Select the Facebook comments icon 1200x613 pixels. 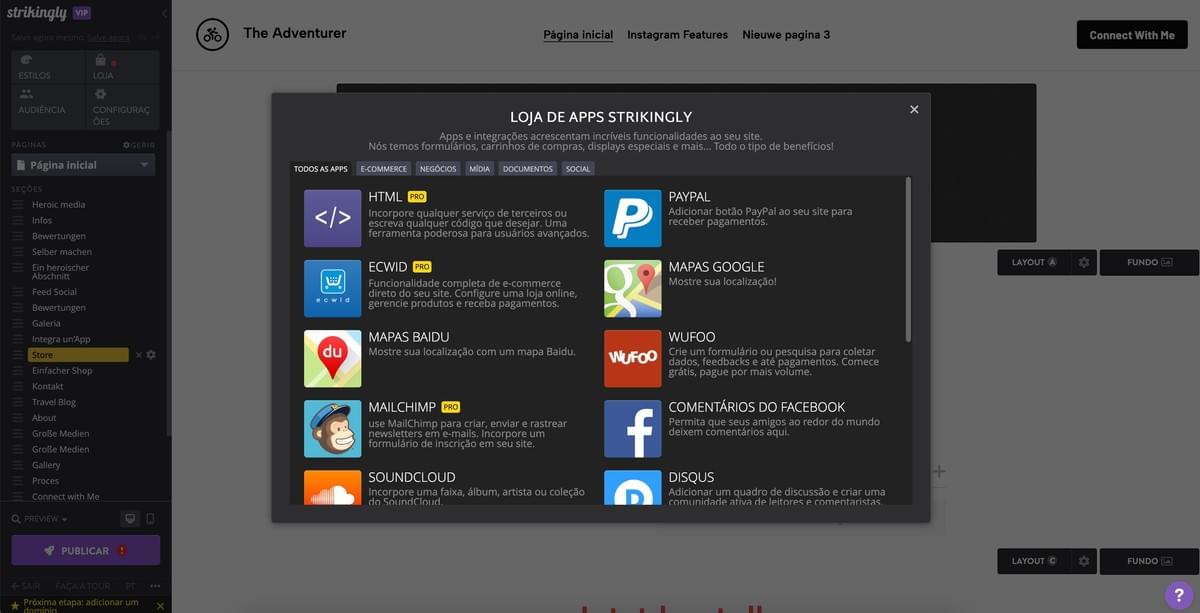[x=632, y=428]
